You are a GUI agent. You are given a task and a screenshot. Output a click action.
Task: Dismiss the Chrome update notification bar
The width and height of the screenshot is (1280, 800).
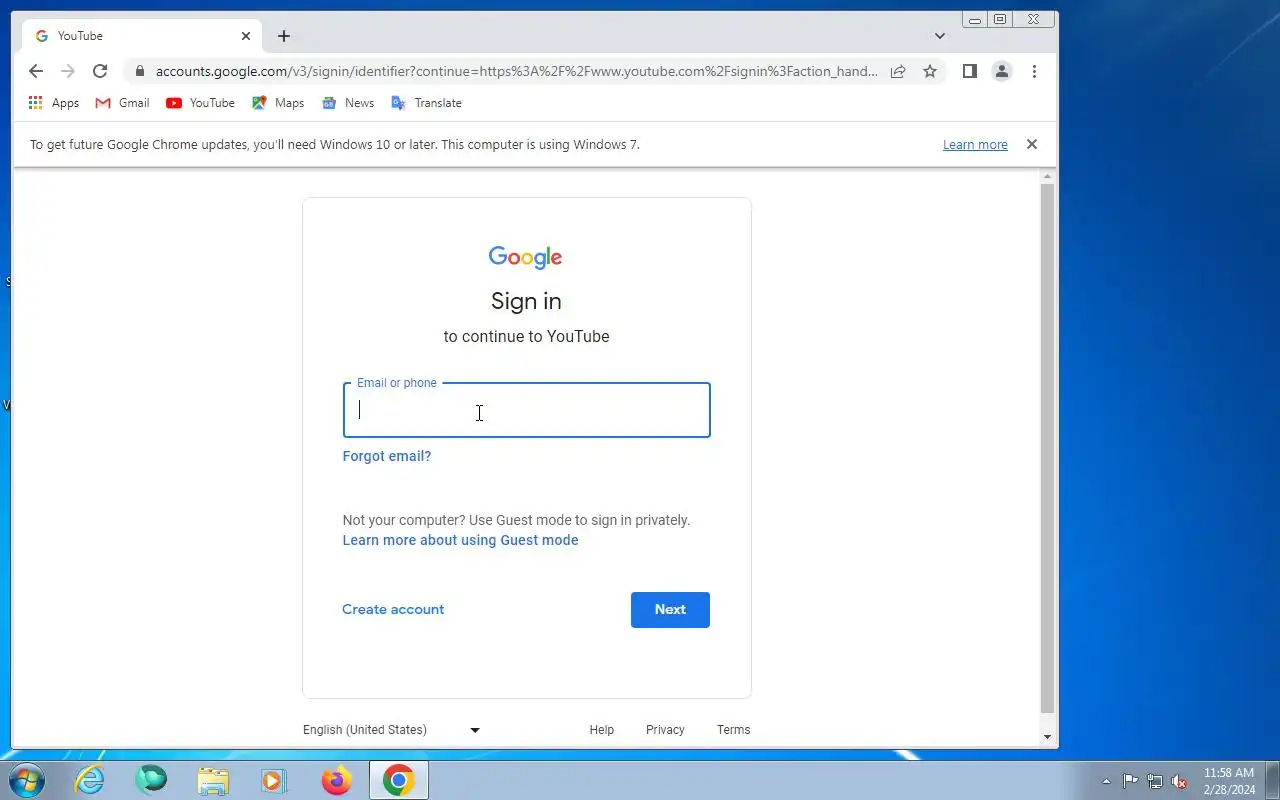[x=1032, y=144]
